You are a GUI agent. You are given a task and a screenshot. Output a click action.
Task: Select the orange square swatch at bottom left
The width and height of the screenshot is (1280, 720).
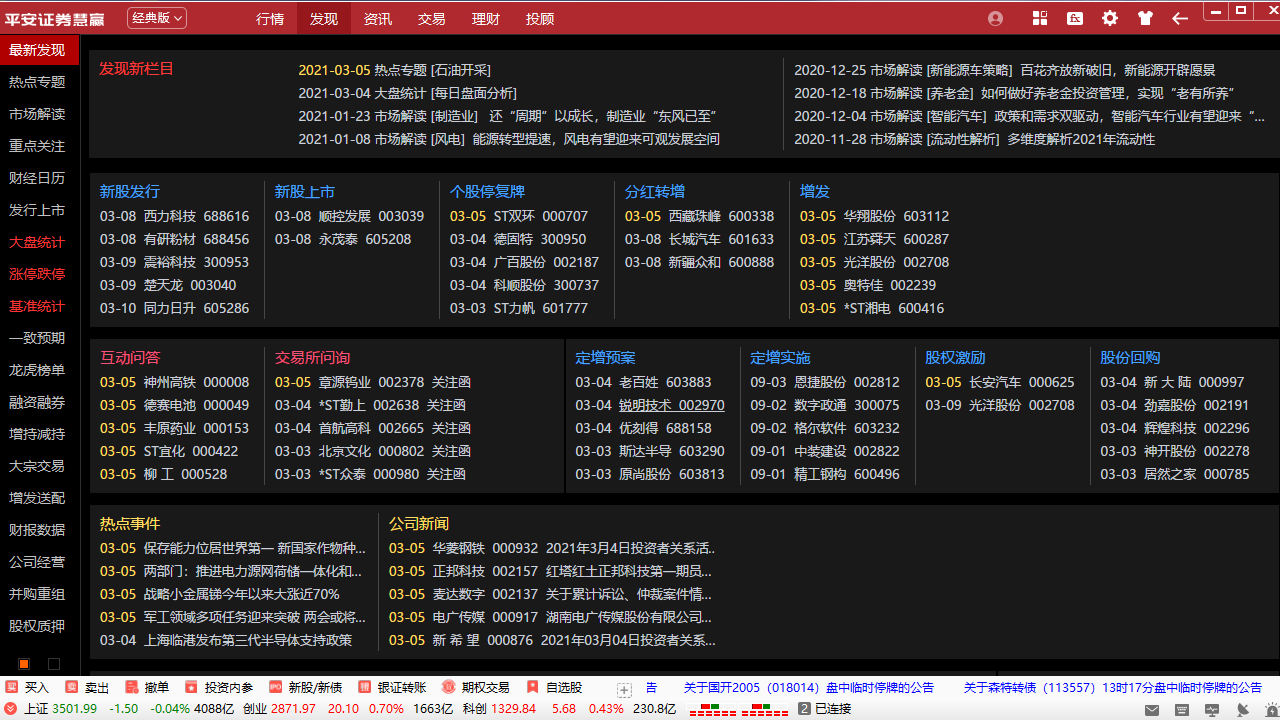pyautogui.click(x=24, y=663)
